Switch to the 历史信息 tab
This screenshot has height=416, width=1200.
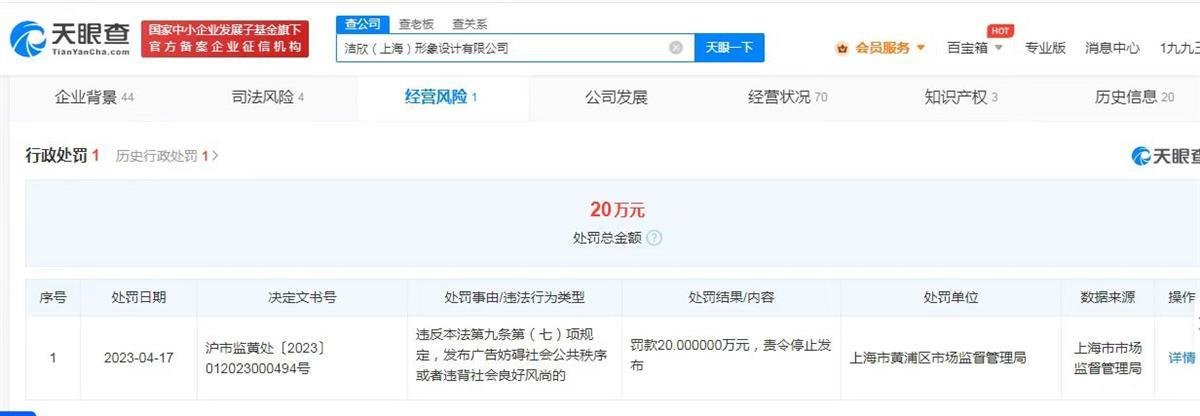[1135, 97]
